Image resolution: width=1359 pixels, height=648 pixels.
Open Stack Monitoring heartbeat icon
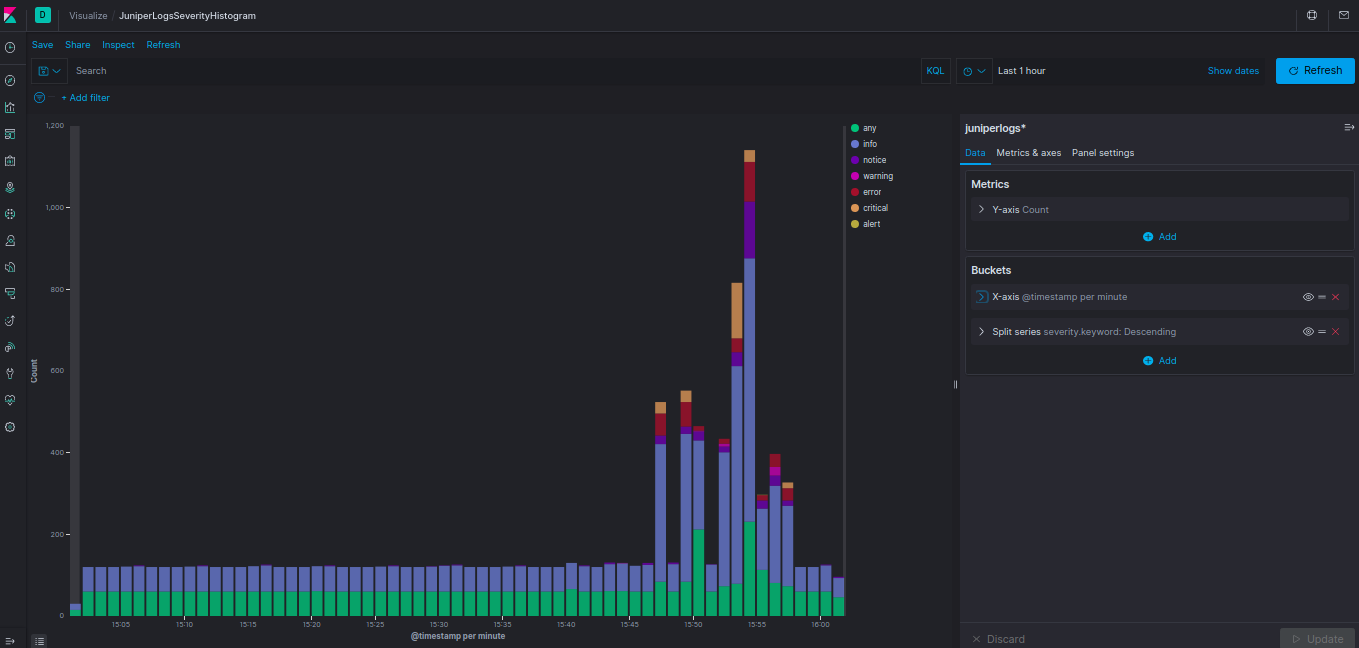coord(10,400)
